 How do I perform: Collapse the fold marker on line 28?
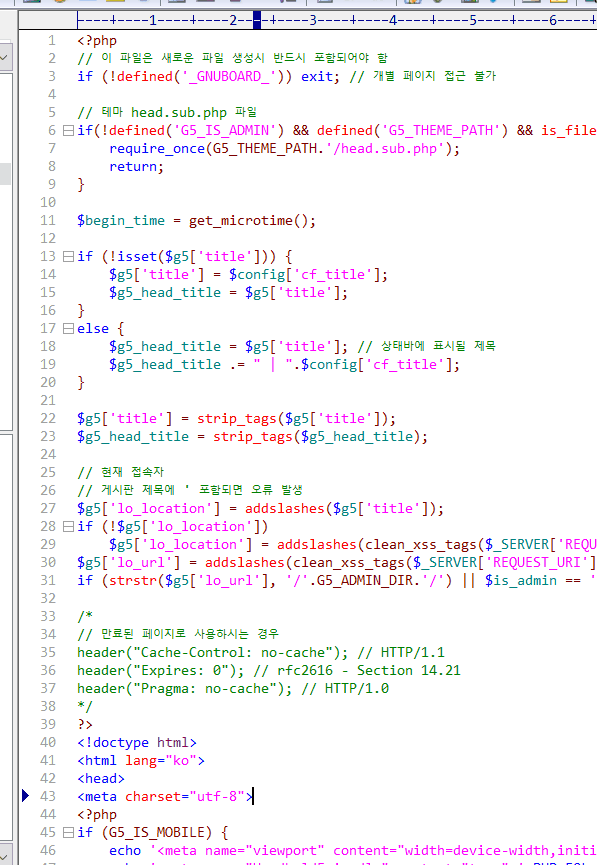[x=68, y=527]
